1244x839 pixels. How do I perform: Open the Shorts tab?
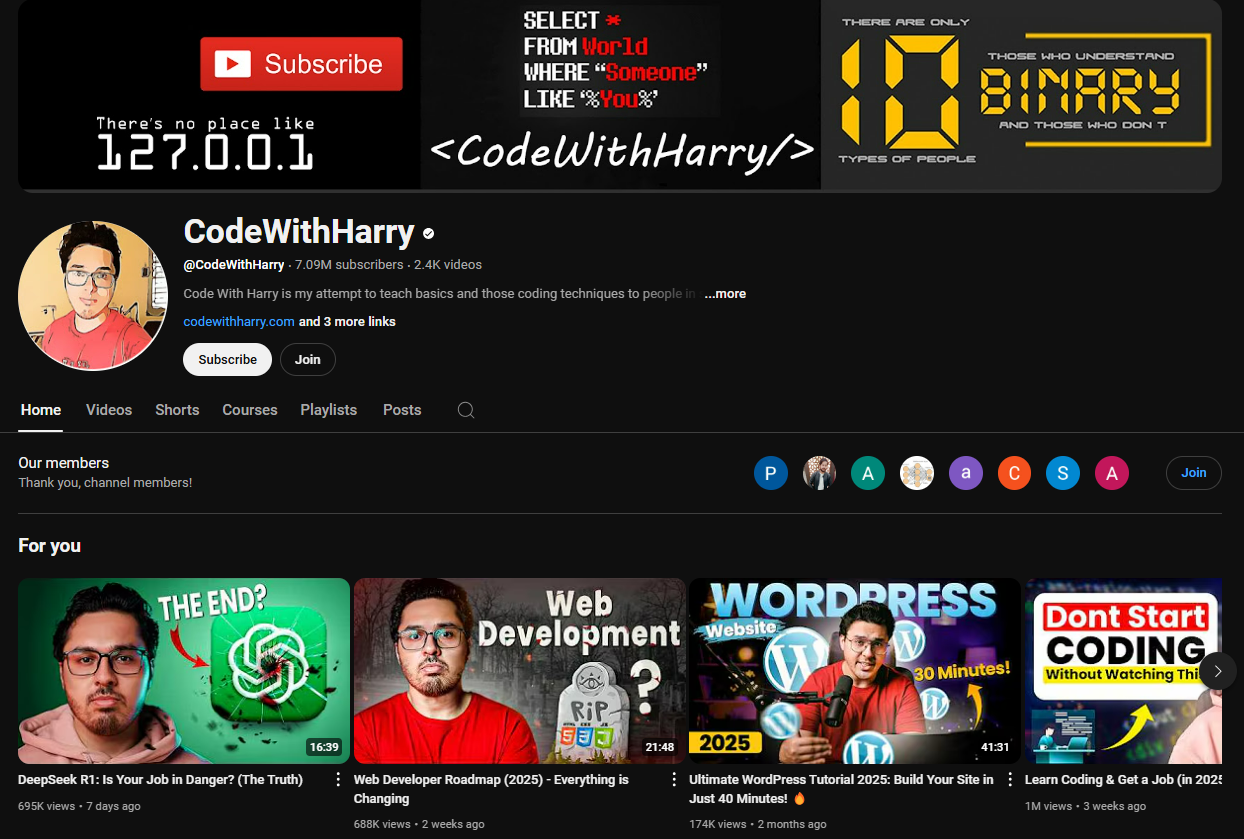(177, 410)
